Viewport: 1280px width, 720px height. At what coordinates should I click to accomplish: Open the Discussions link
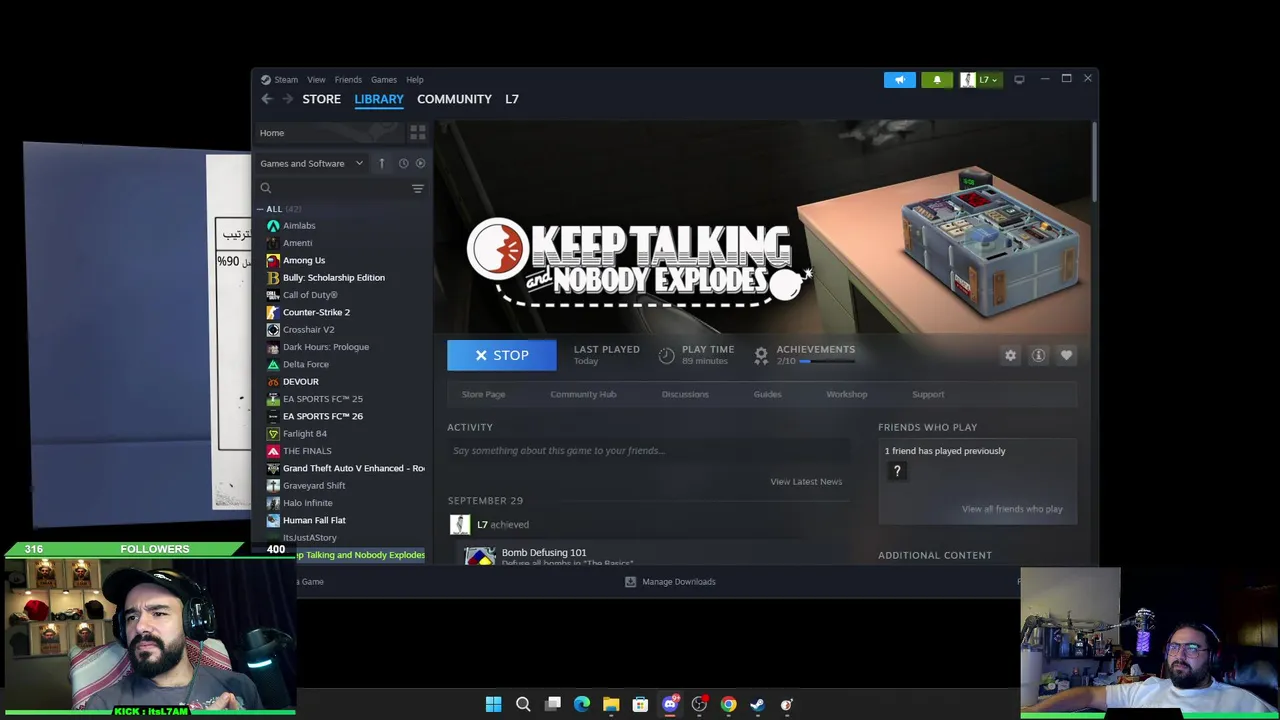pos(685,394)
